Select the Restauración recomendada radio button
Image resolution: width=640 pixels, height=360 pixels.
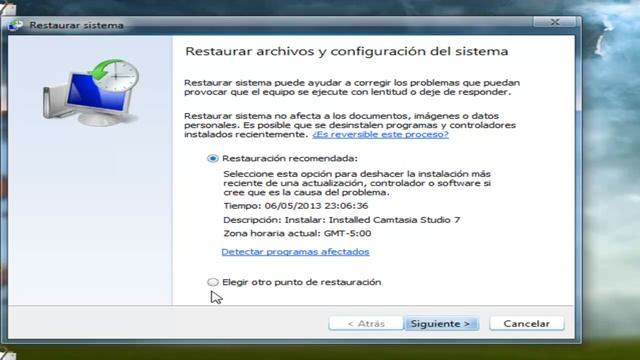click(x=213, y=158)
